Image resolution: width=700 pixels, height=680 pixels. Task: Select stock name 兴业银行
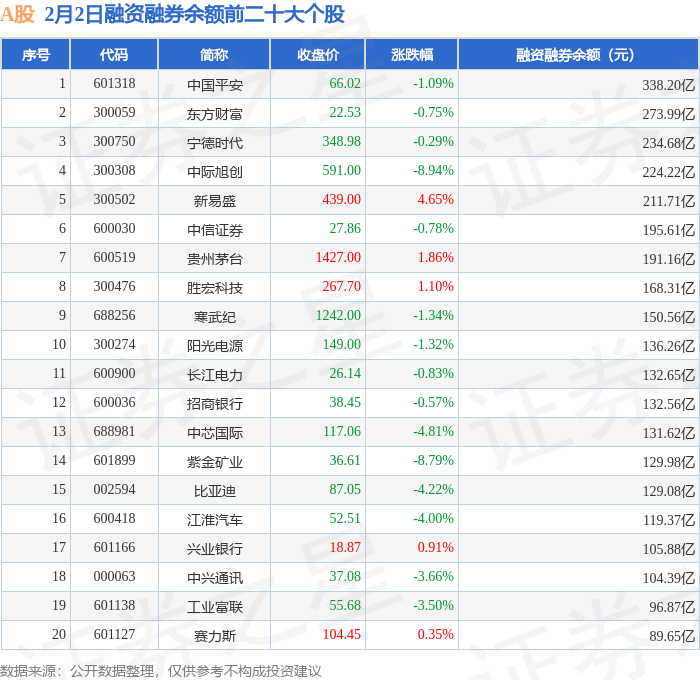(x=215, y=549)
